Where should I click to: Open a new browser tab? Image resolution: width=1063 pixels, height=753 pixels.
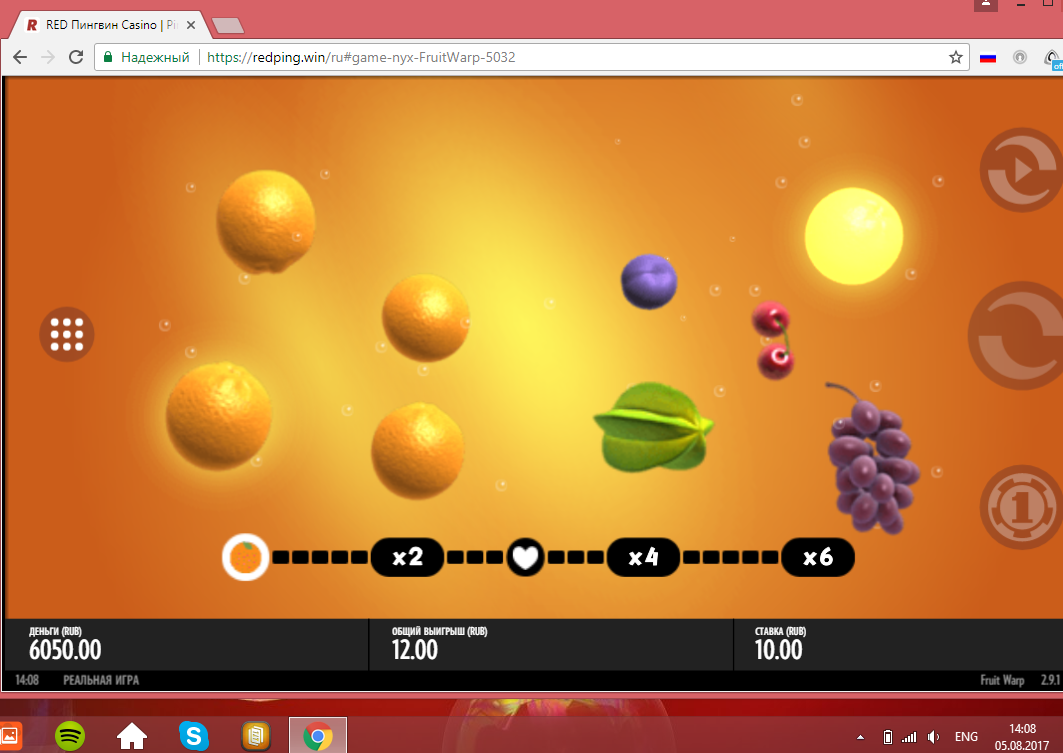[228, 26]
